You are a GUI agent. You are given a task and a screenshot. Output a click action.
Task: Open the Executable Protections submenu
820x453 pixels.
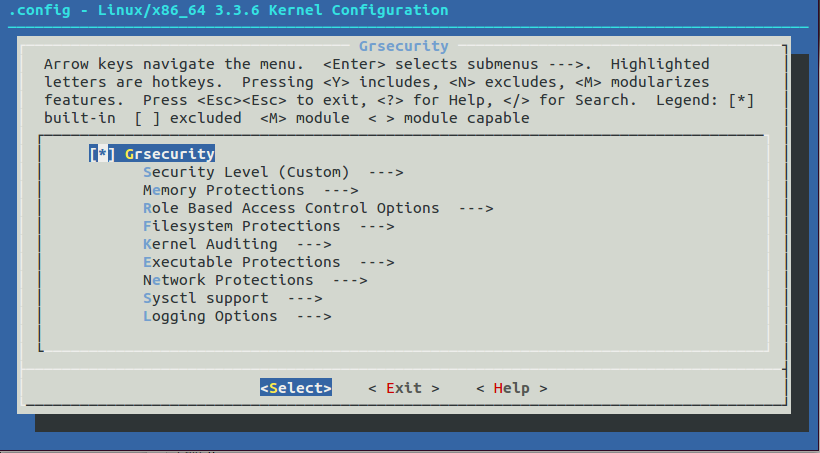(241, 262)
